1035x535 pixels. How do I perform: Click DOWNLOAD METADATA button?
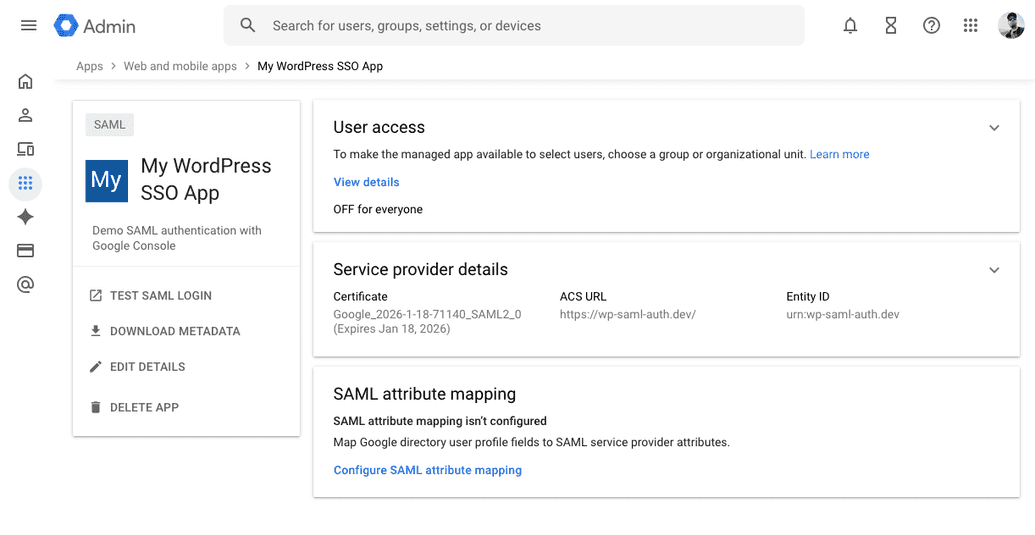coord(165,331)
